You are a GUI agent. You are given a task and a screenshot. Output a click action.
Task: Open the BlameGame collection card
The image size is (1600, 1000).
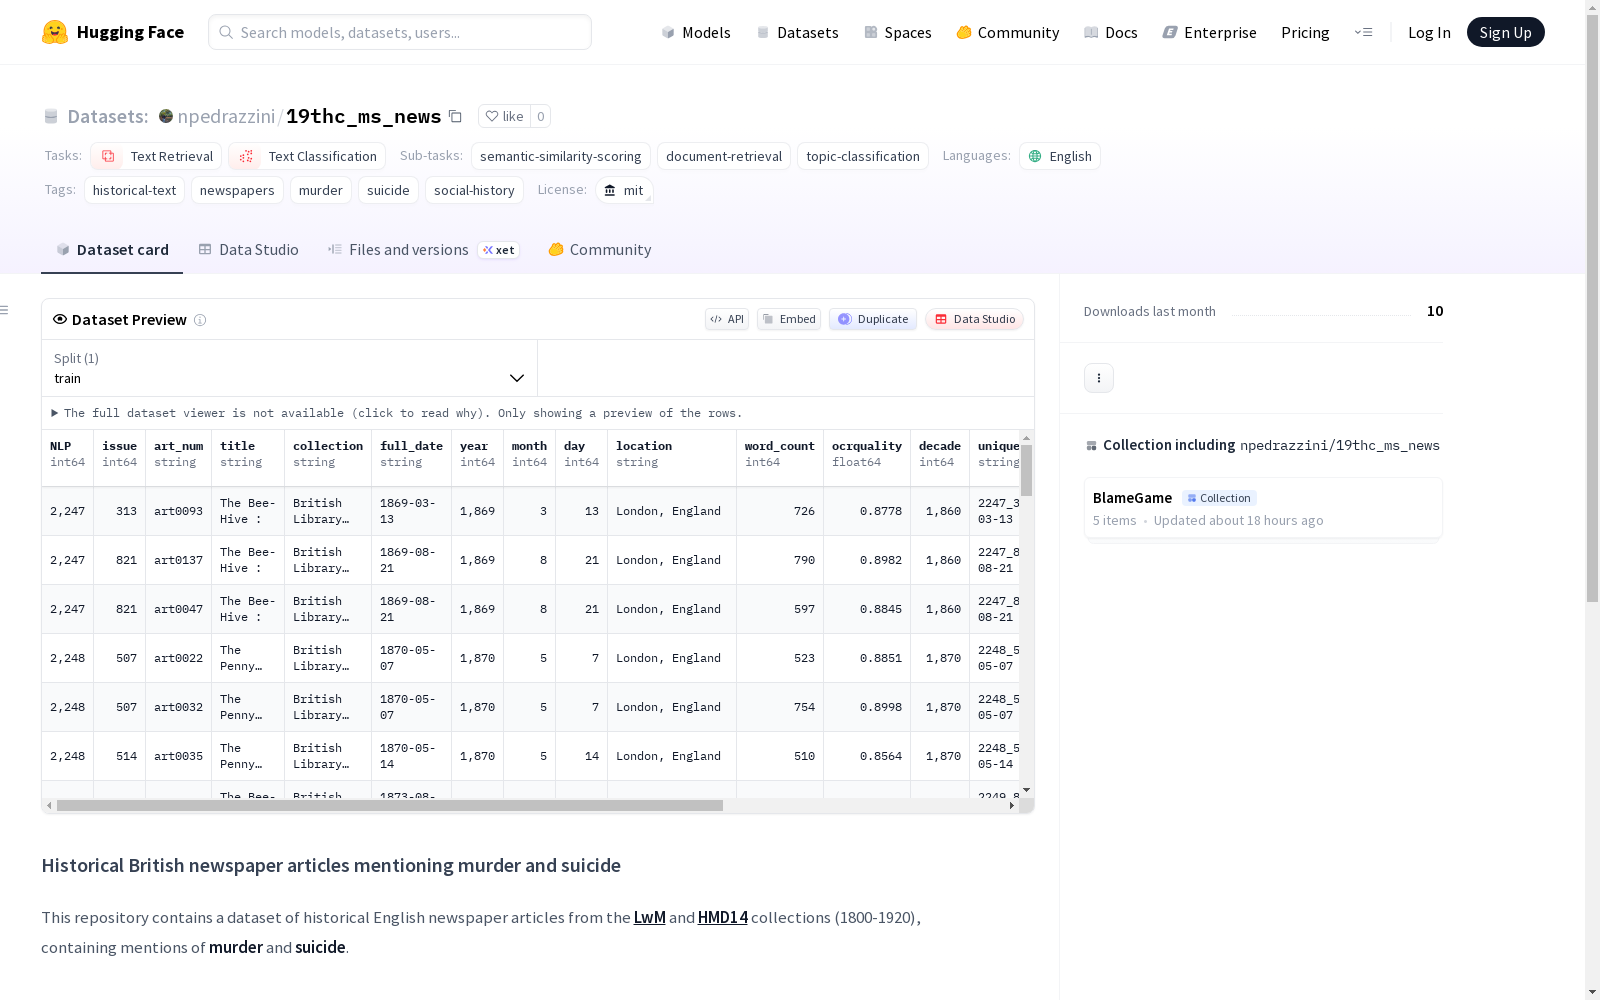[x=1263, y=508]
